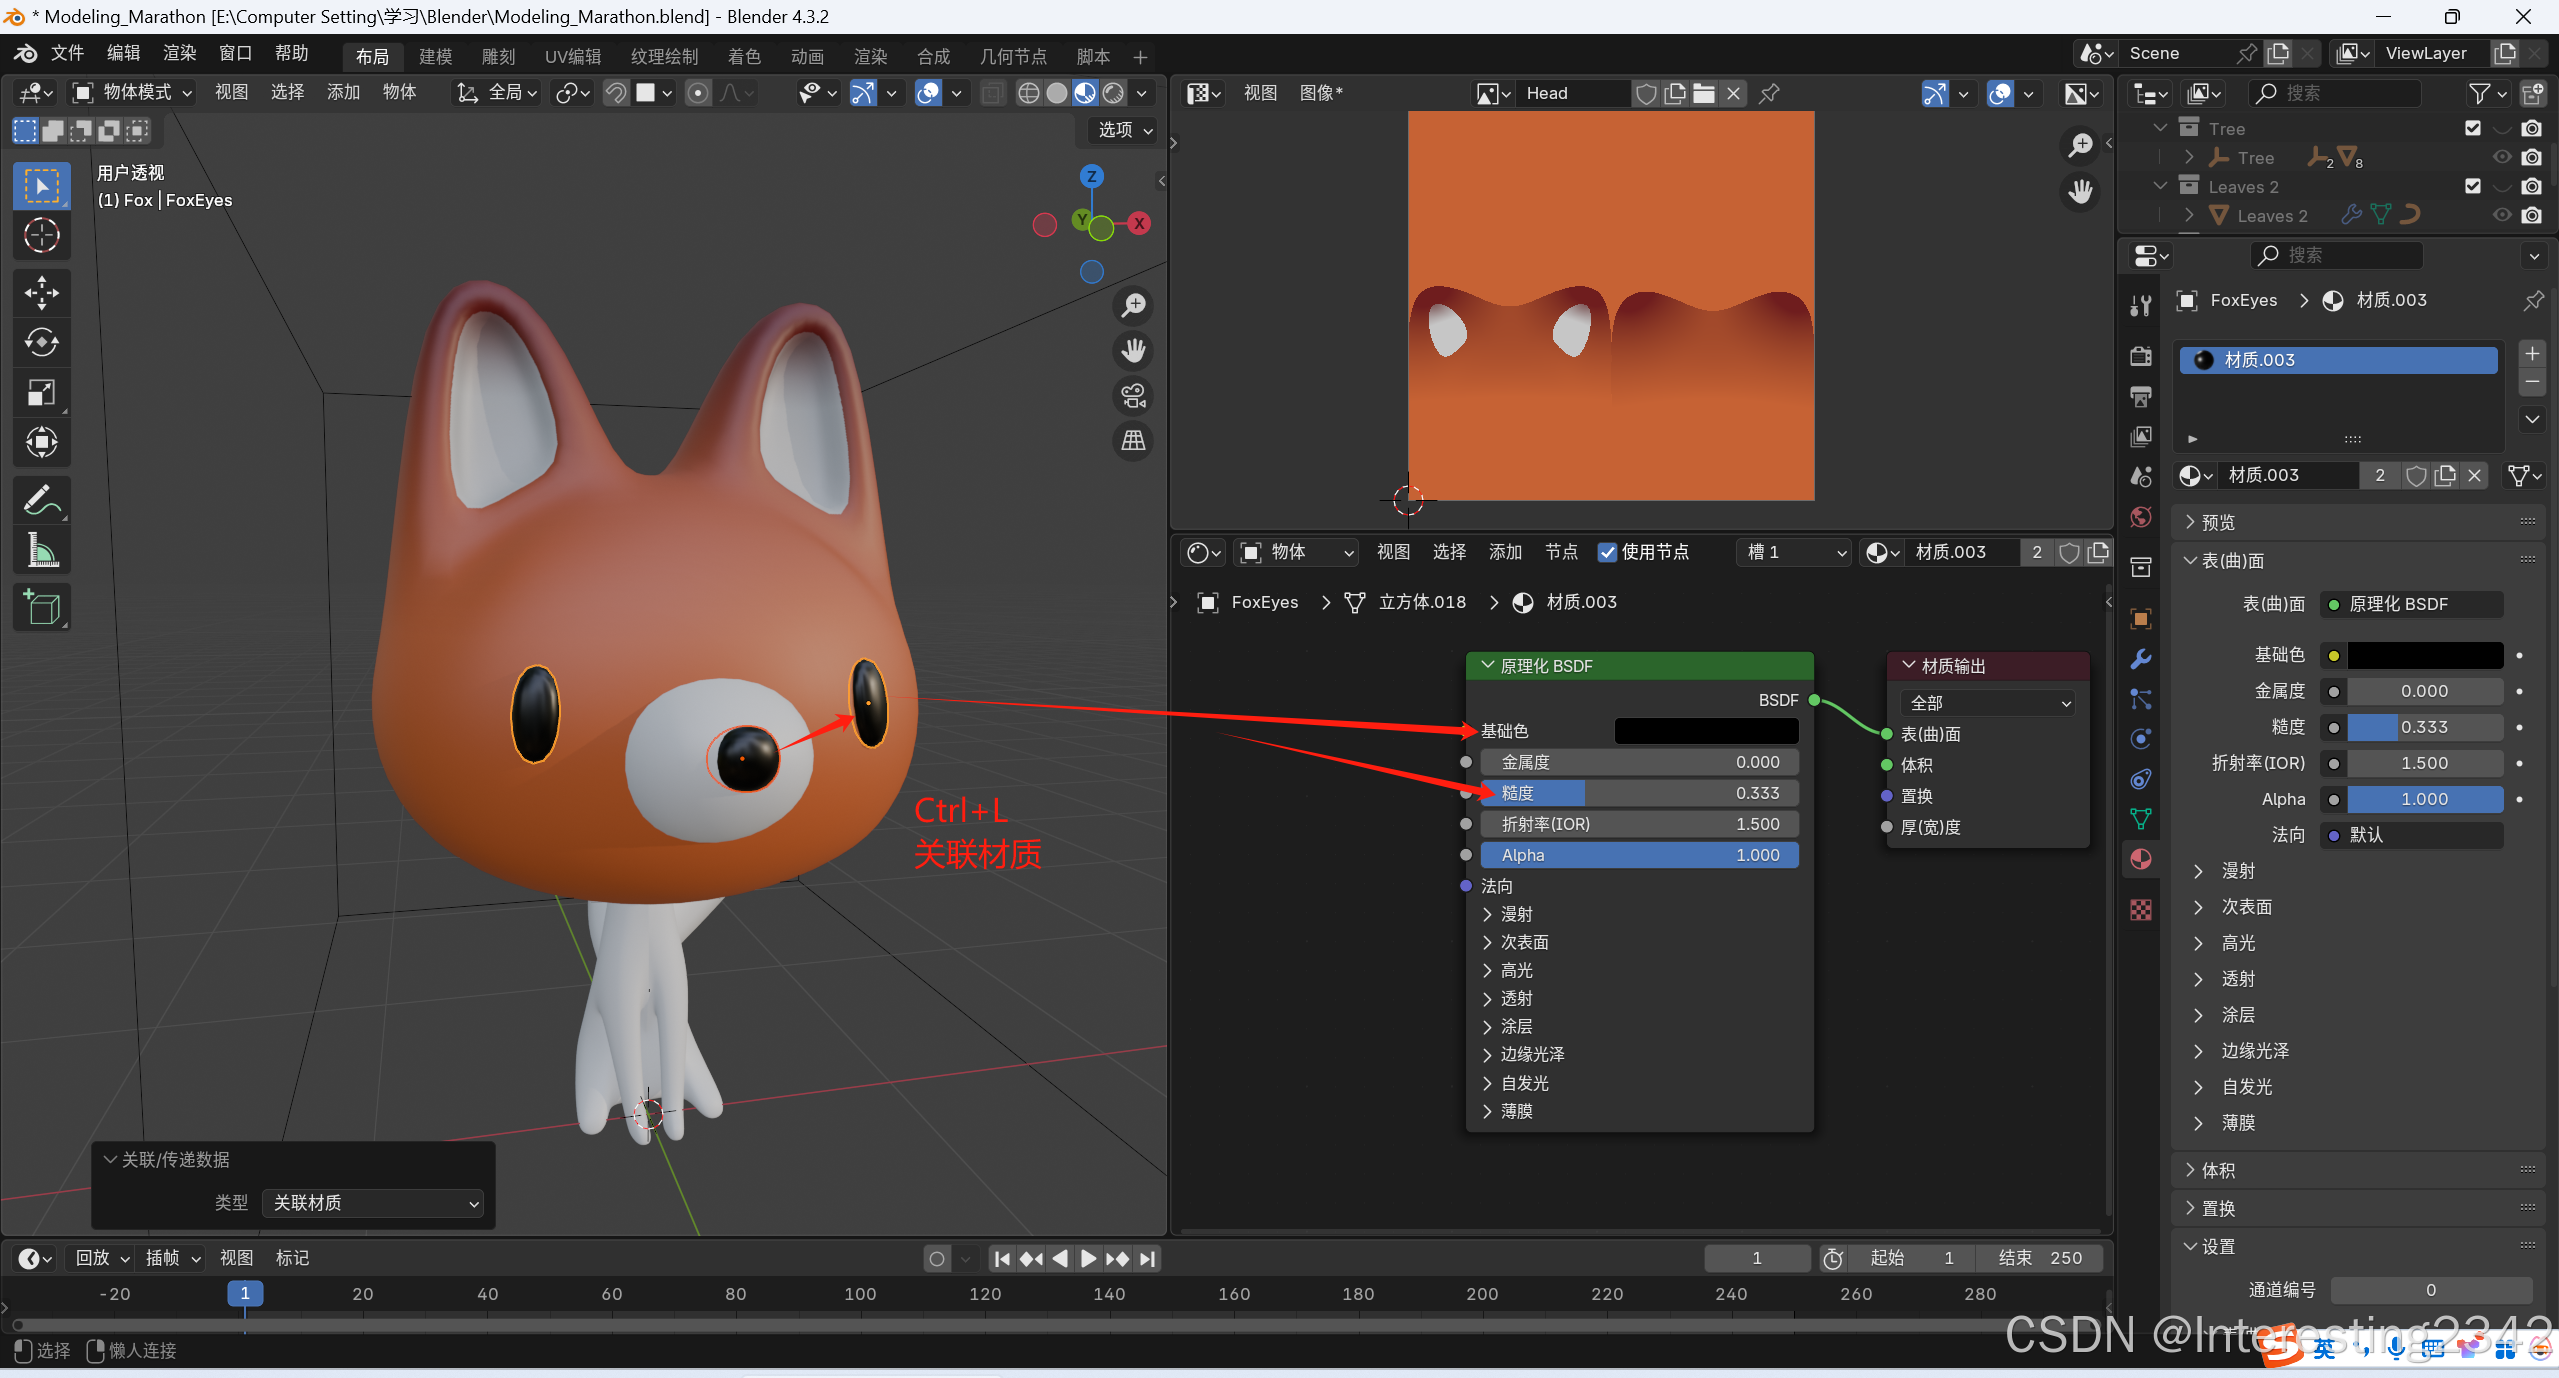Image resolution: width=2559 pixels, height=1378 pixels.
Task: Open the Material properties tab icon
Action: (2141, 859)
